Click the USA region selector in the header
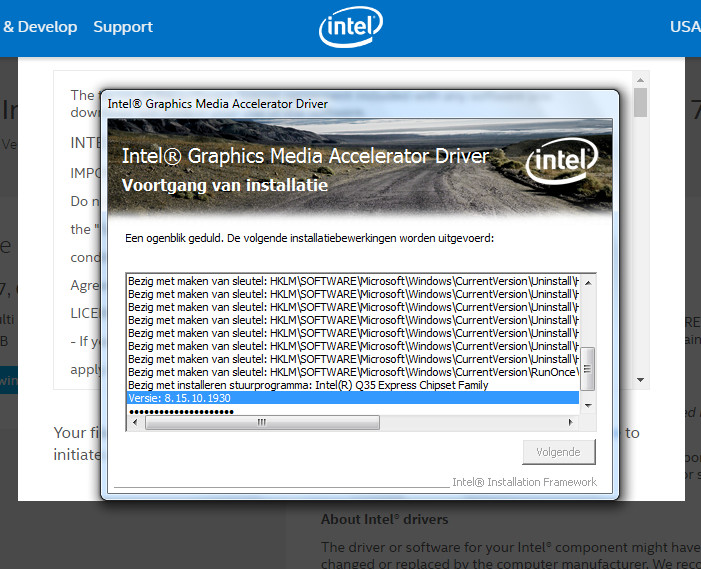 [x=685, y=27]
